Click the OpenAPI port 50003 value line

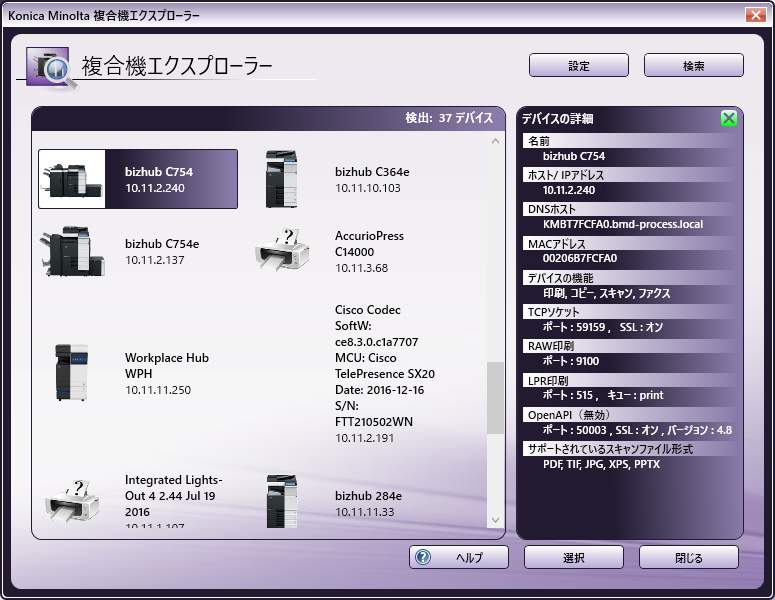point(637,430)
